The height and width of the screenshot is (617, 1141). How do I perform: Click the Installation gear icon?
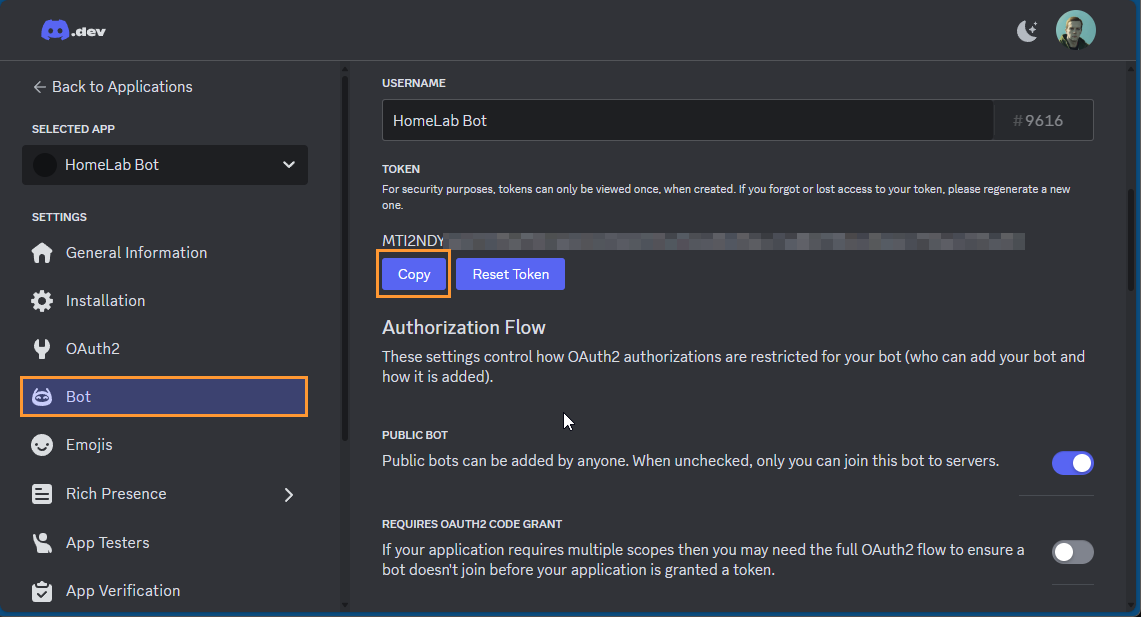[42, 301]
